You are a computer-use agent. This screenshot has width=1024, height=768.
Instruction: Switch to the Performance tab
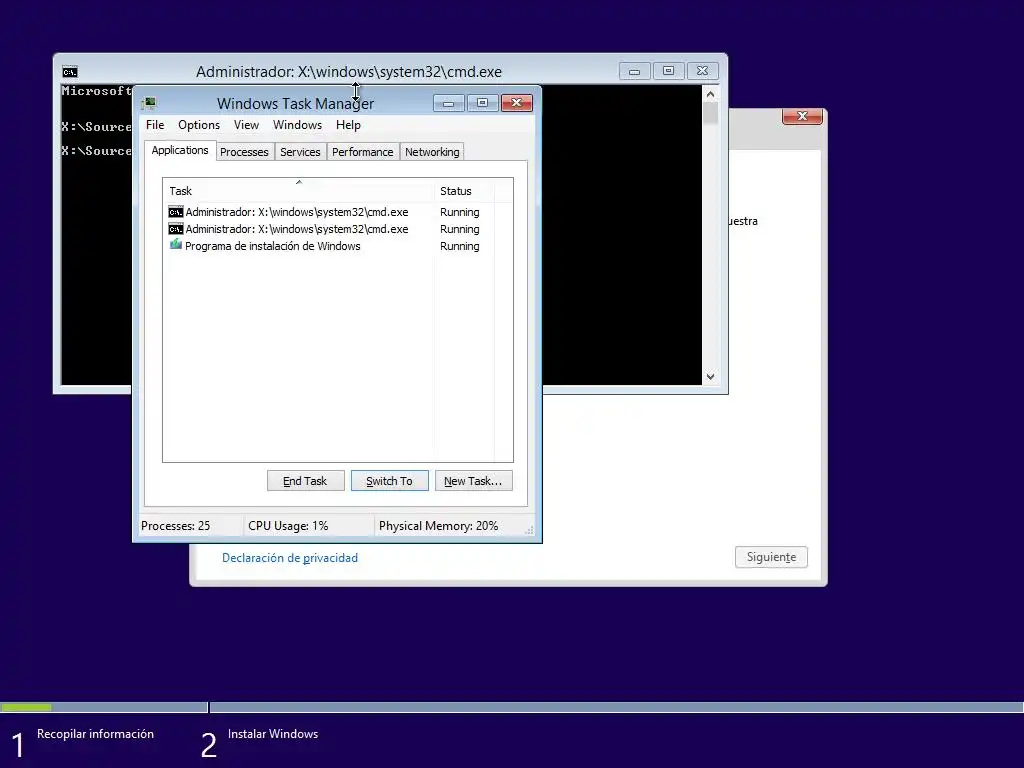point(362,152)
